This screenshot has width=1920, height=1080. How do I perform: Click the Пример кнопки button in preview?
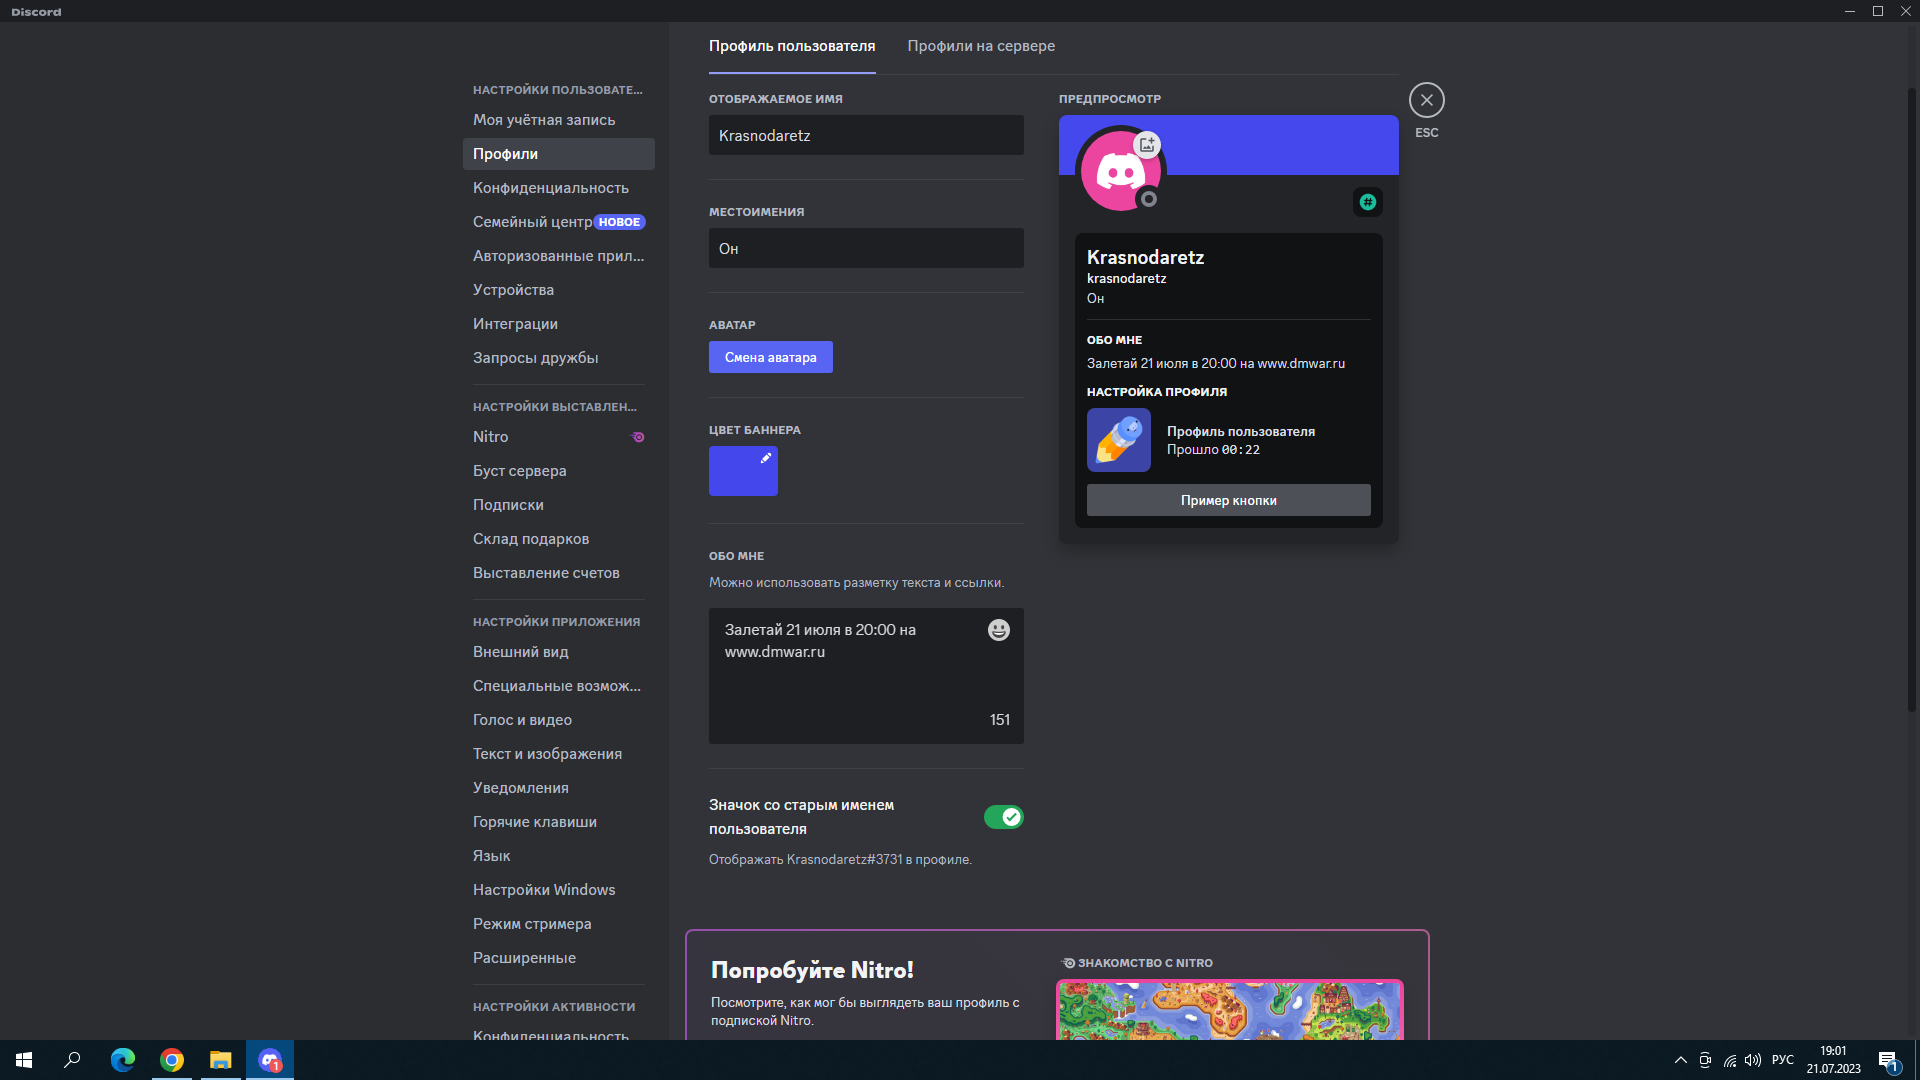1229,500
